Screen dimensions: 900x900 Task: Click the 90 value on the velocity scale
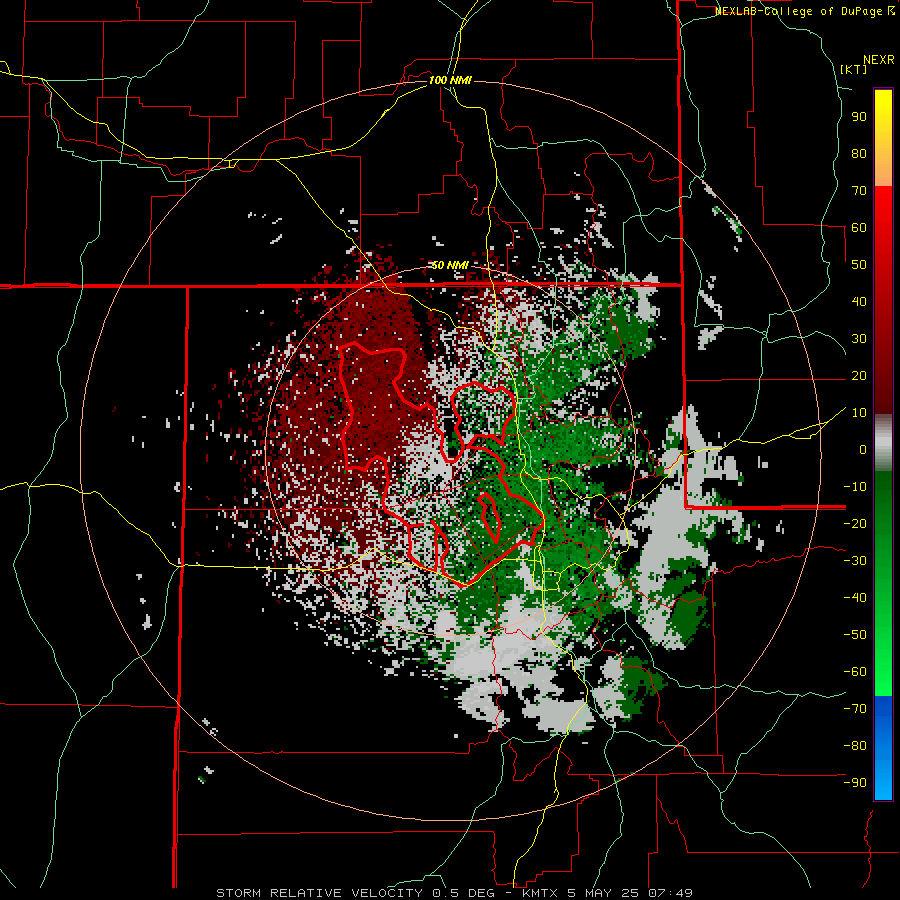click(x=859, y=117)
